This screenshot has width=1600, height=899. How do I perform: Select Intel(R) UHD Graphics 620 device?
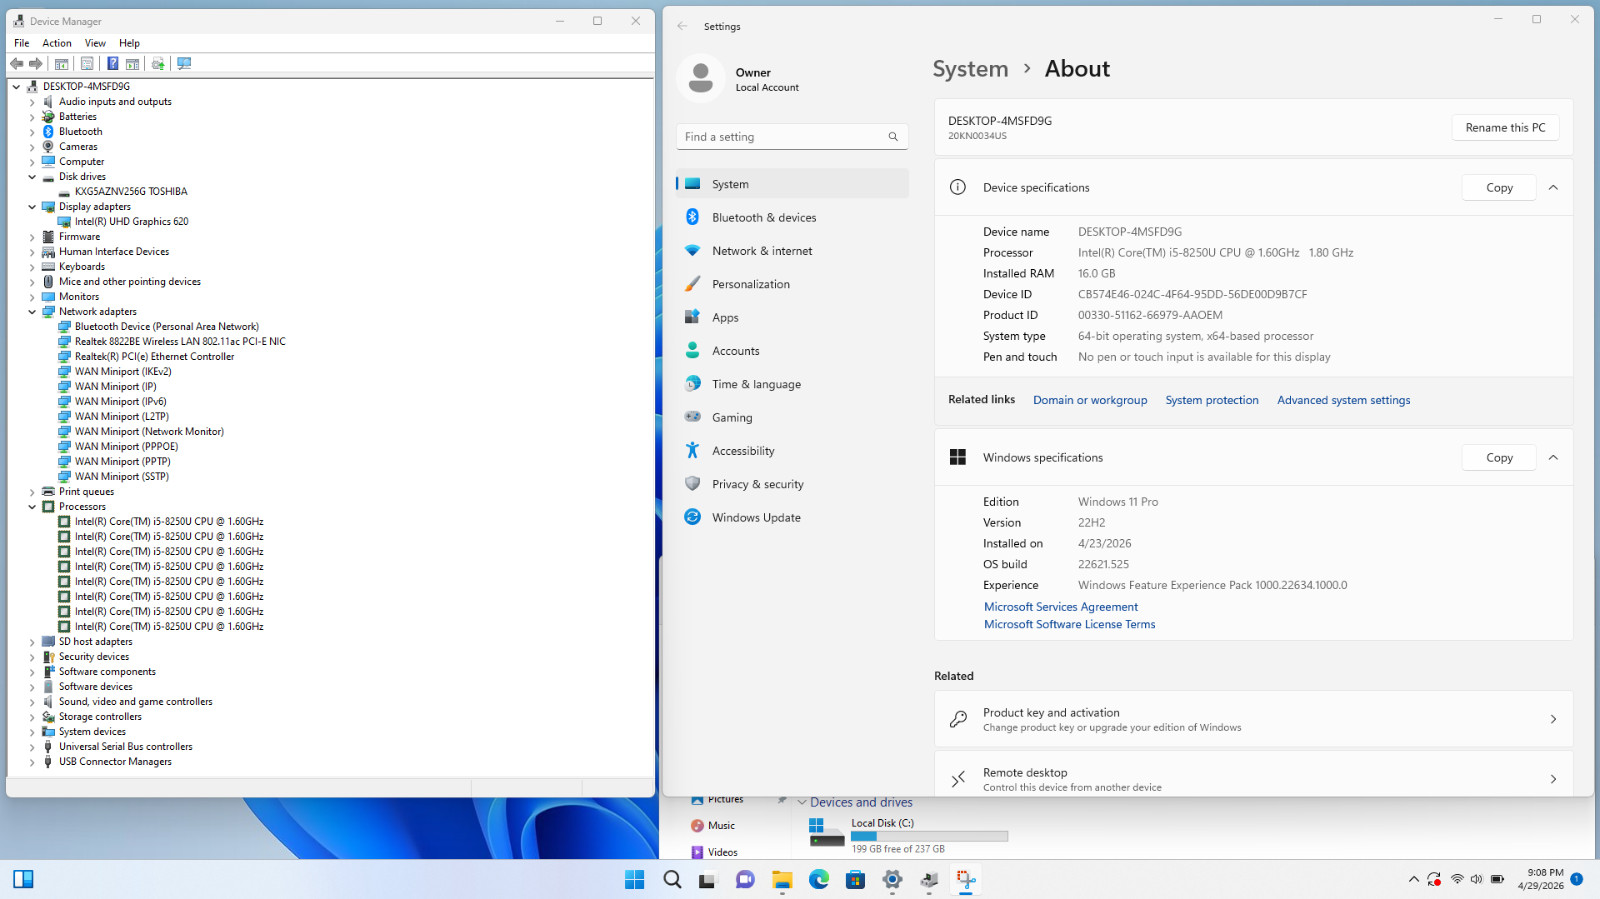pyautogui.click(x=131, y=222)
